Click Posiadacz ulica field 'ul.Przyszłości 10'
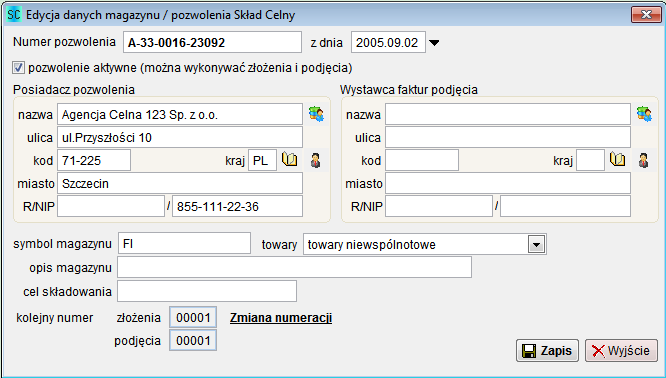 [x=180, y=138]
